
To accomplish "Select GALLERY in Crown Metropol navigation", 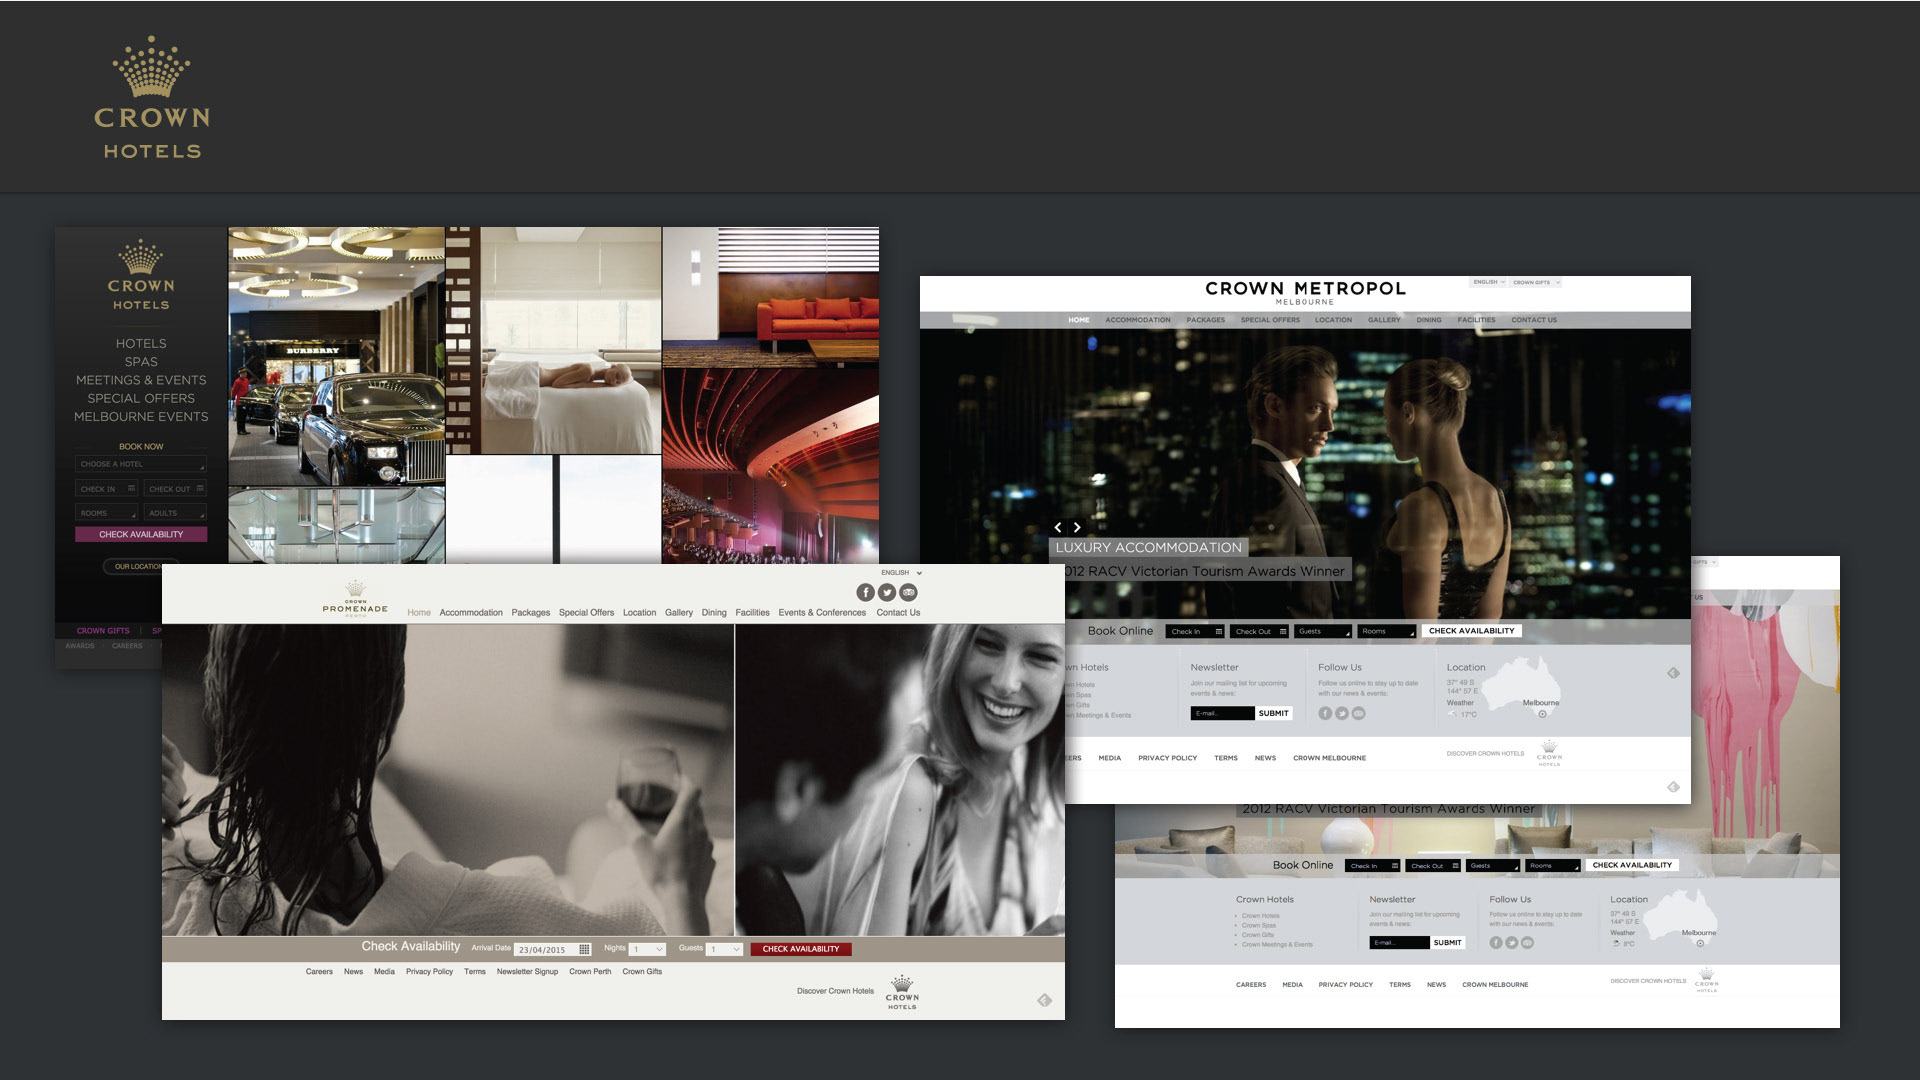I will tap(1384, 320).
